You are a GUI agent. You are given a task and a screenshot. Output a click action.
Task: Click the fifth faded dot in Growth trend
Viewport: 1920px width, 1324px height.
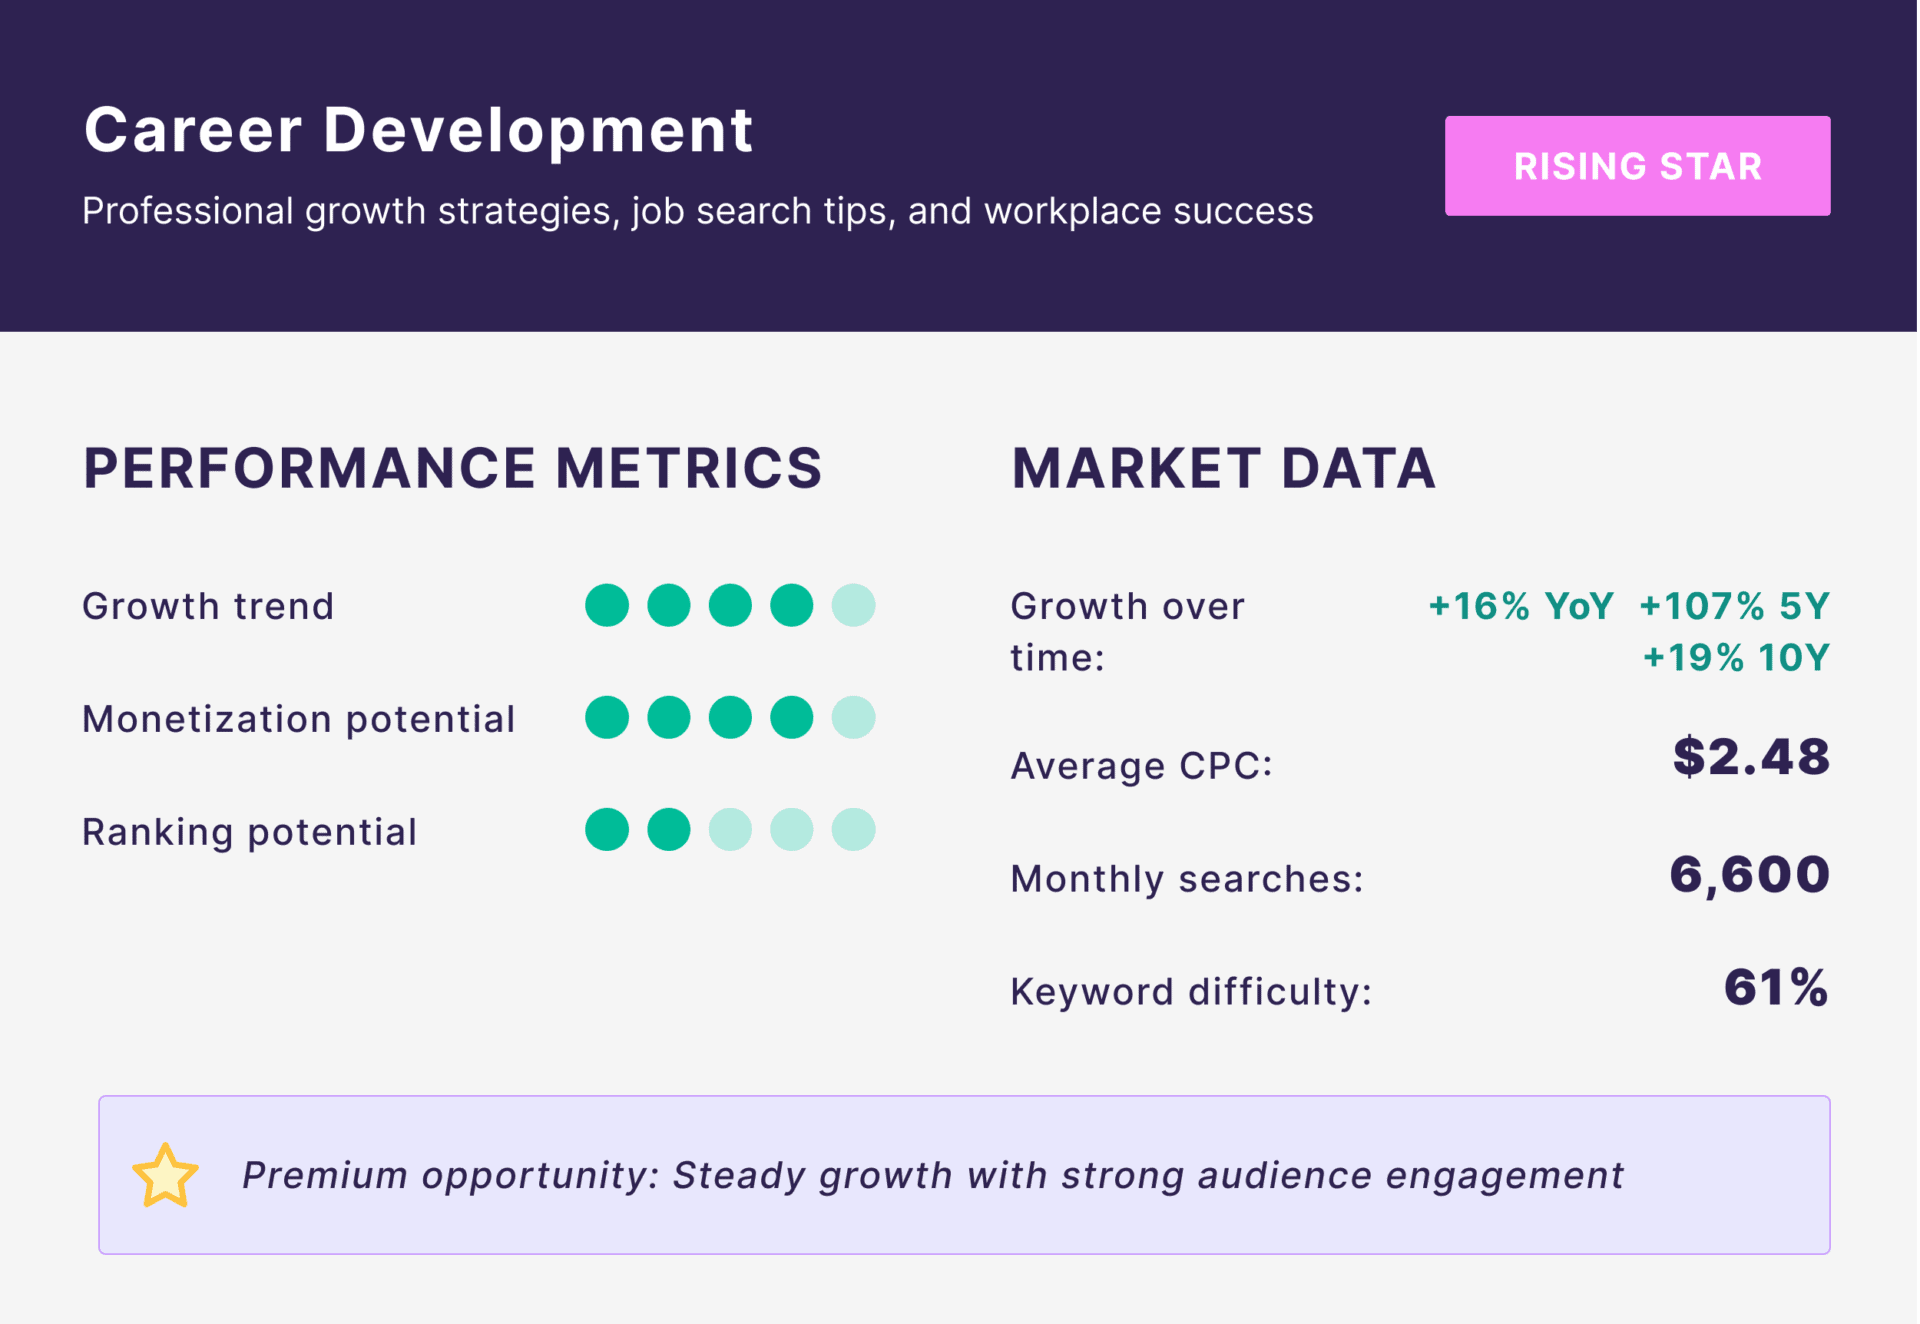[x=853, y=606]
